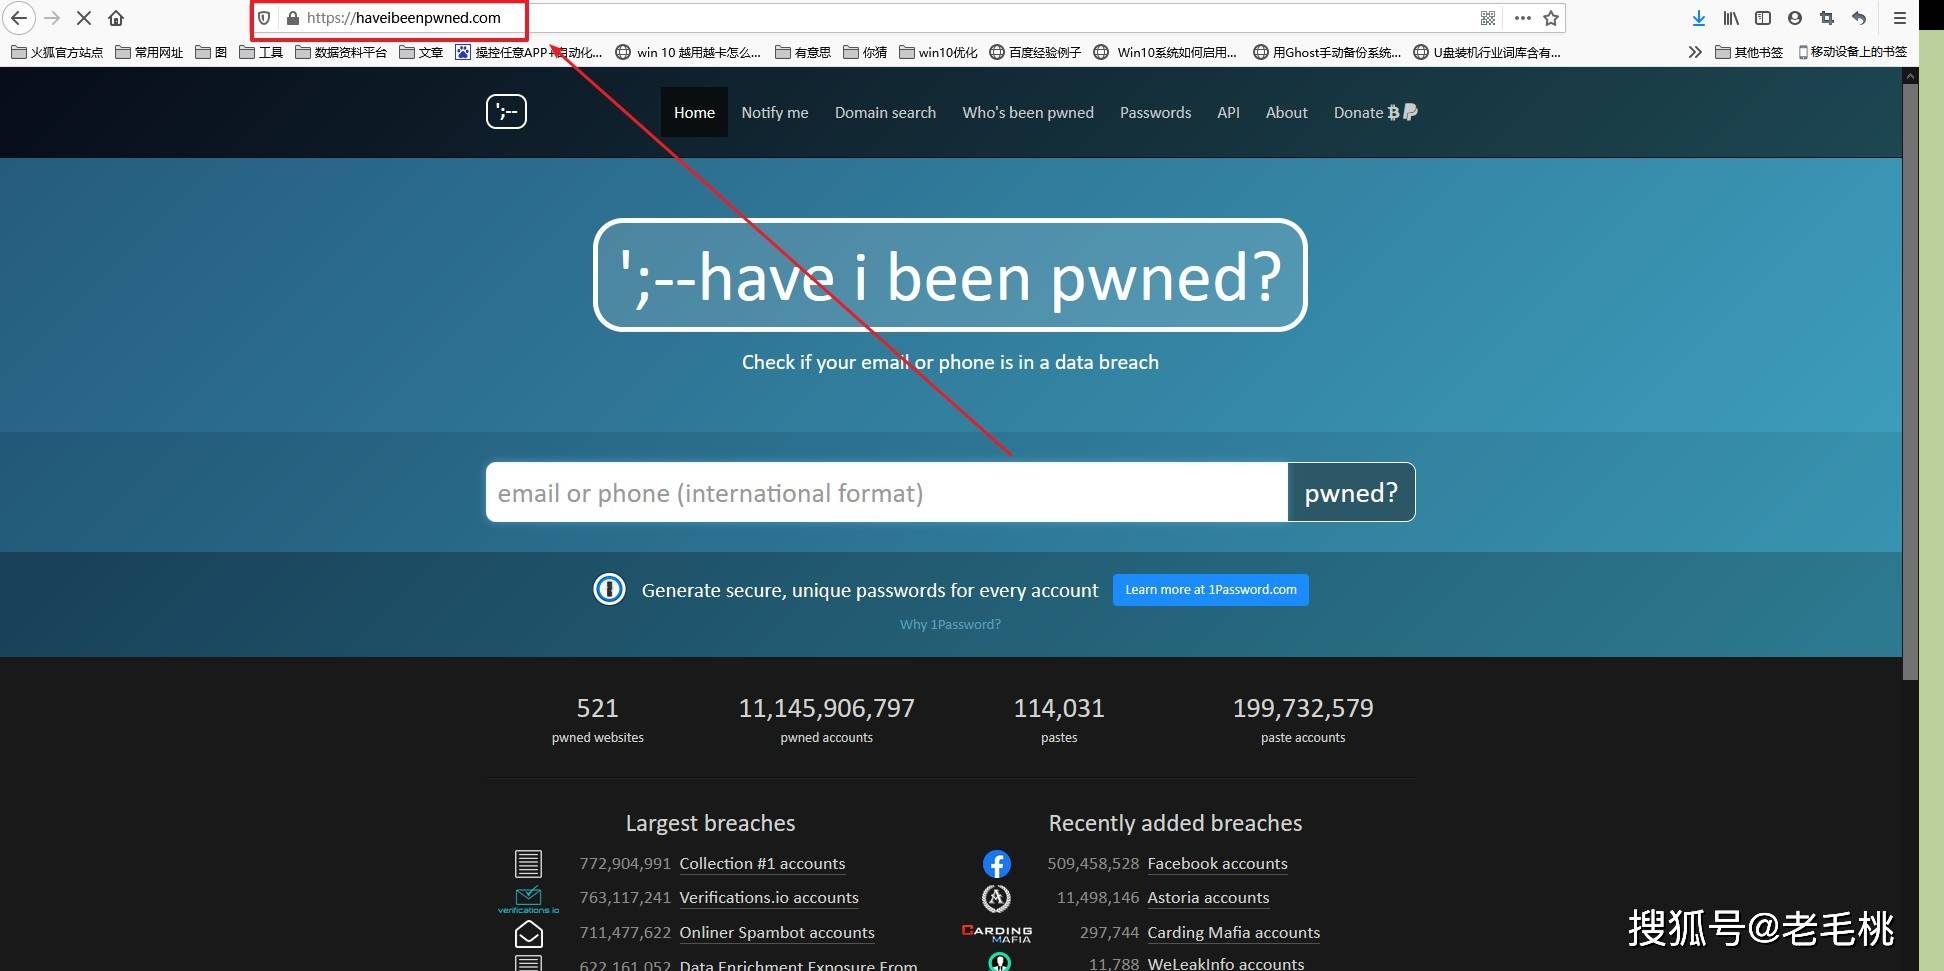Open the 文章 bookmark folder
This screenshot has width=1944, height=971.
[x=421, y=52]
